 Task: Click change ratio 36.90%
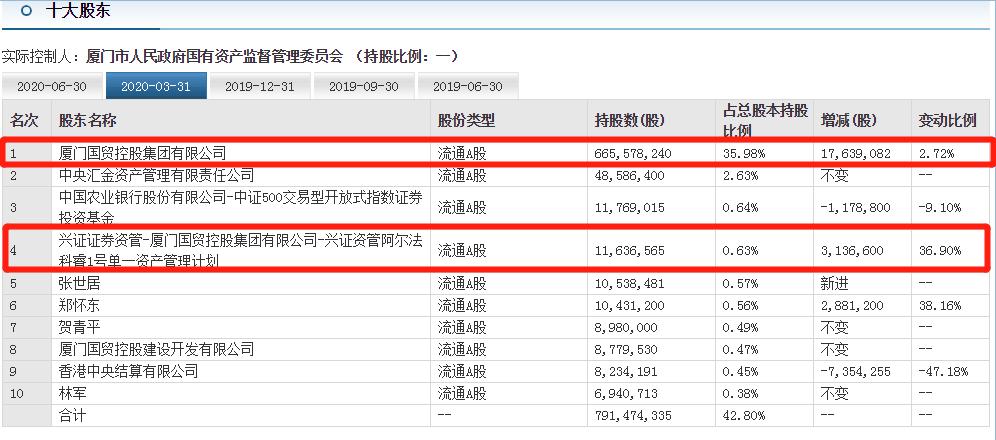click(939, 251)
